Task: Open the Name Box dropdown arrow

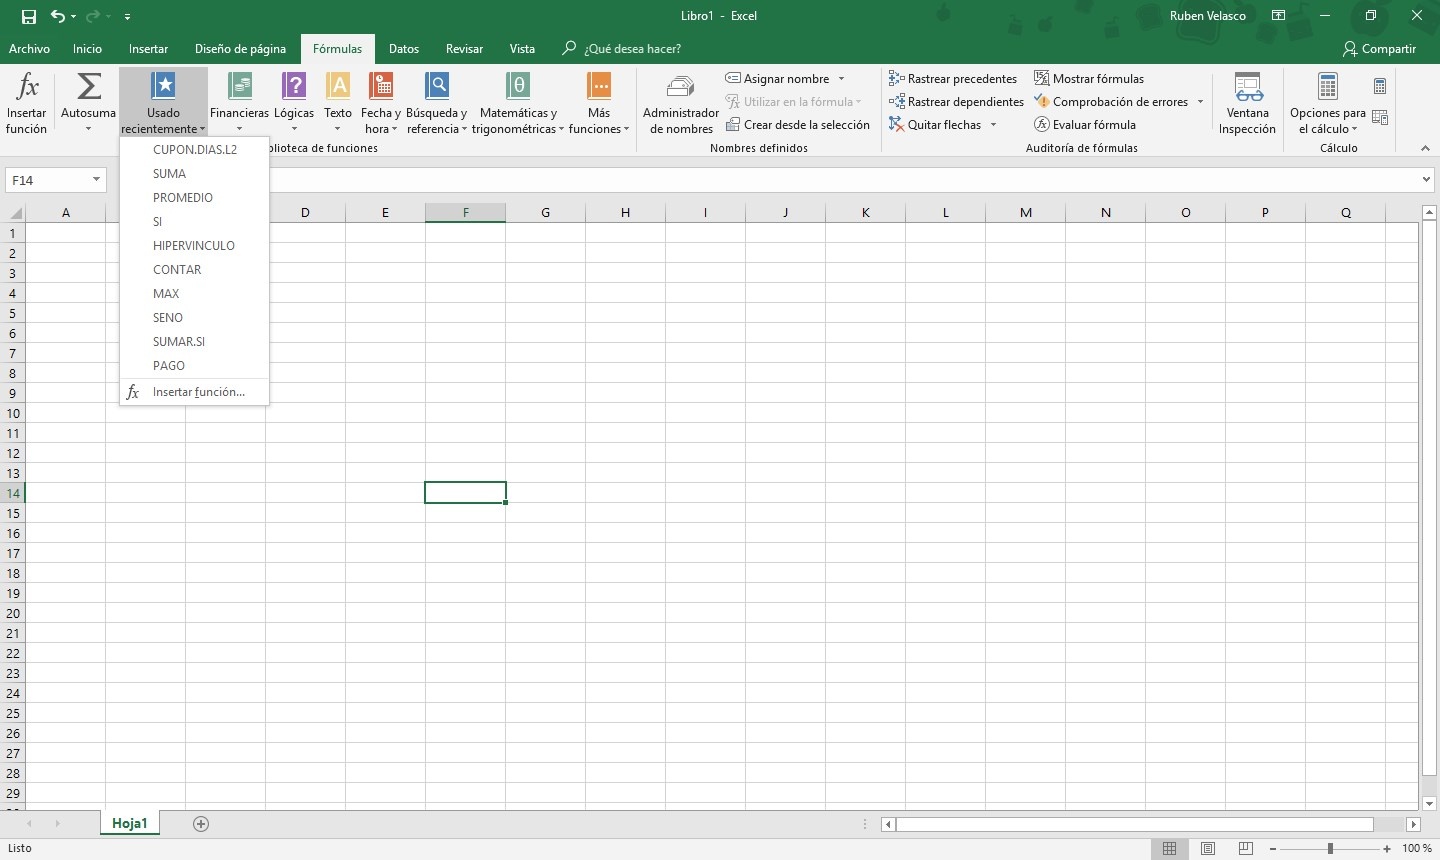Action: tap(96, 180)
